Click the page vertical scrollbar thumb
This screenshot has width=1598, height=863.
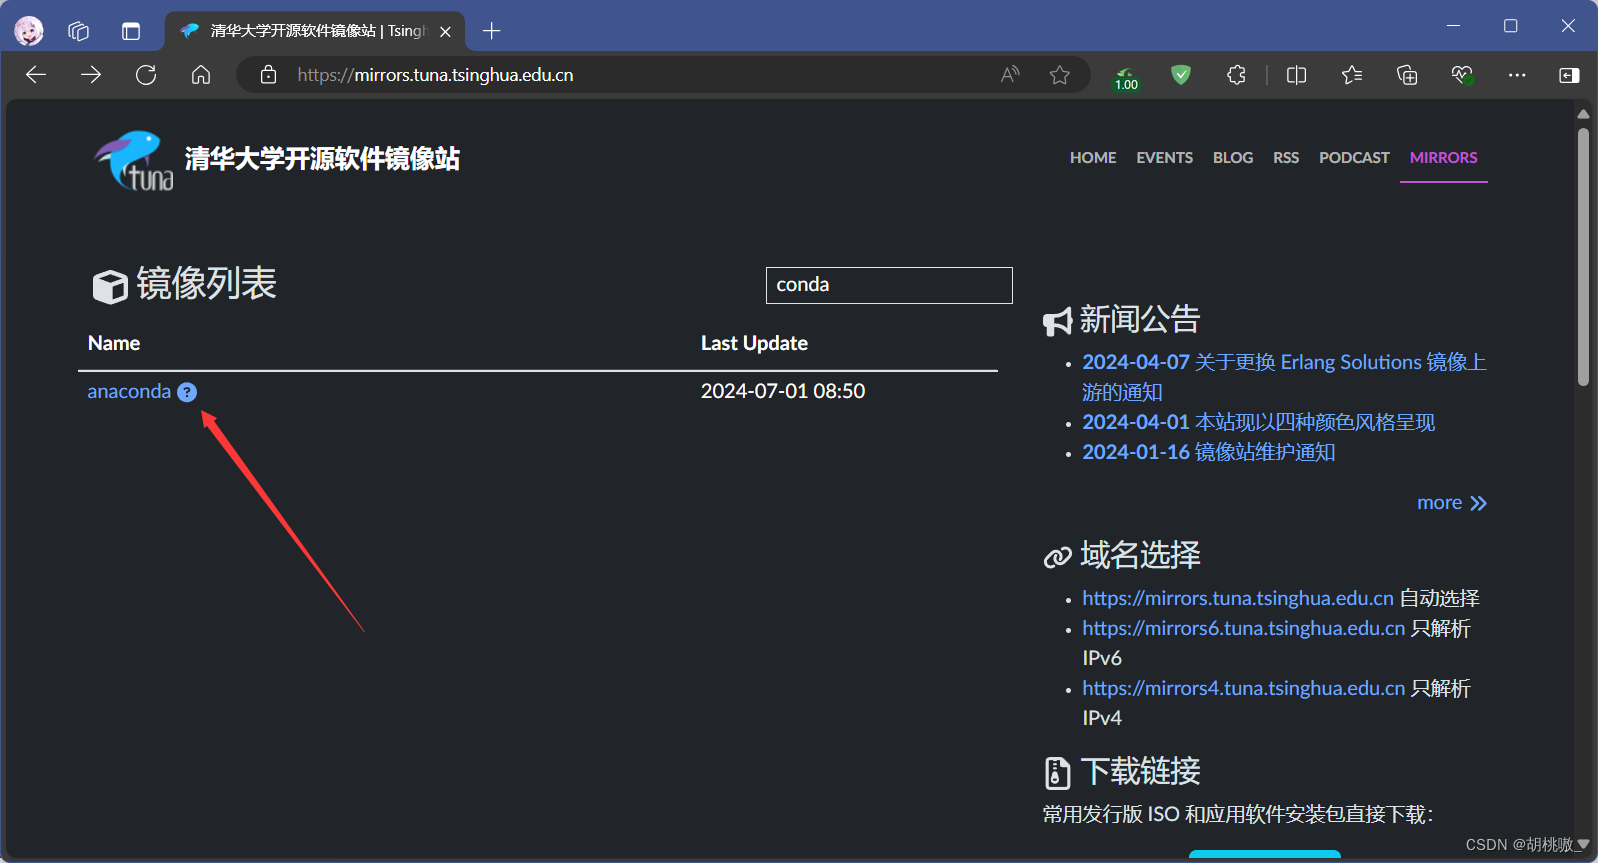point(1583,257)
